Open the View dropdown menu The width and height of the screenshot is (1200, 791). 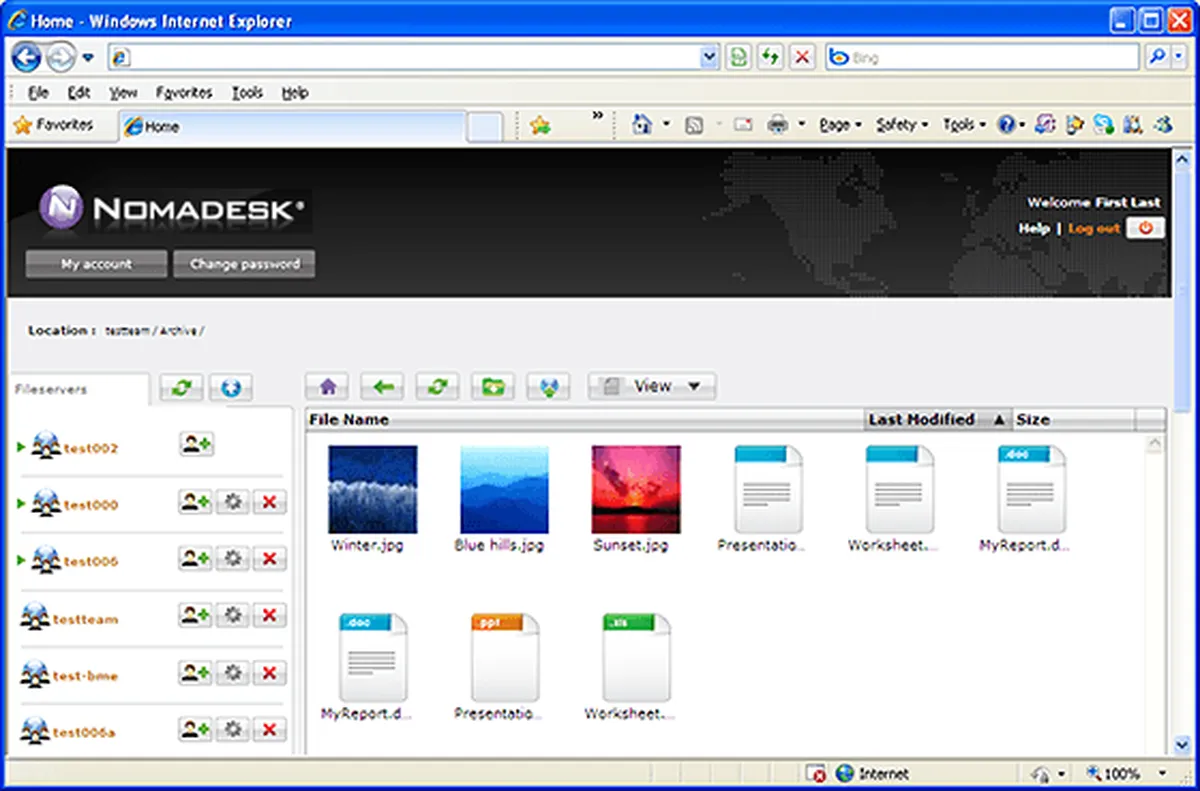click(652, 386)
